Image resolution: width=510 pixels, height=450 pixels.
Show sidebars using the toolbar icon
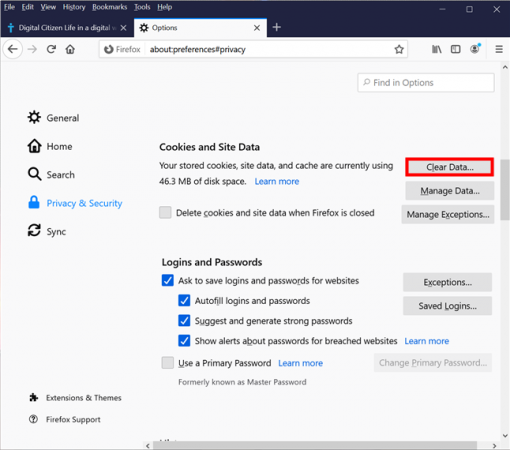[455, 49]
